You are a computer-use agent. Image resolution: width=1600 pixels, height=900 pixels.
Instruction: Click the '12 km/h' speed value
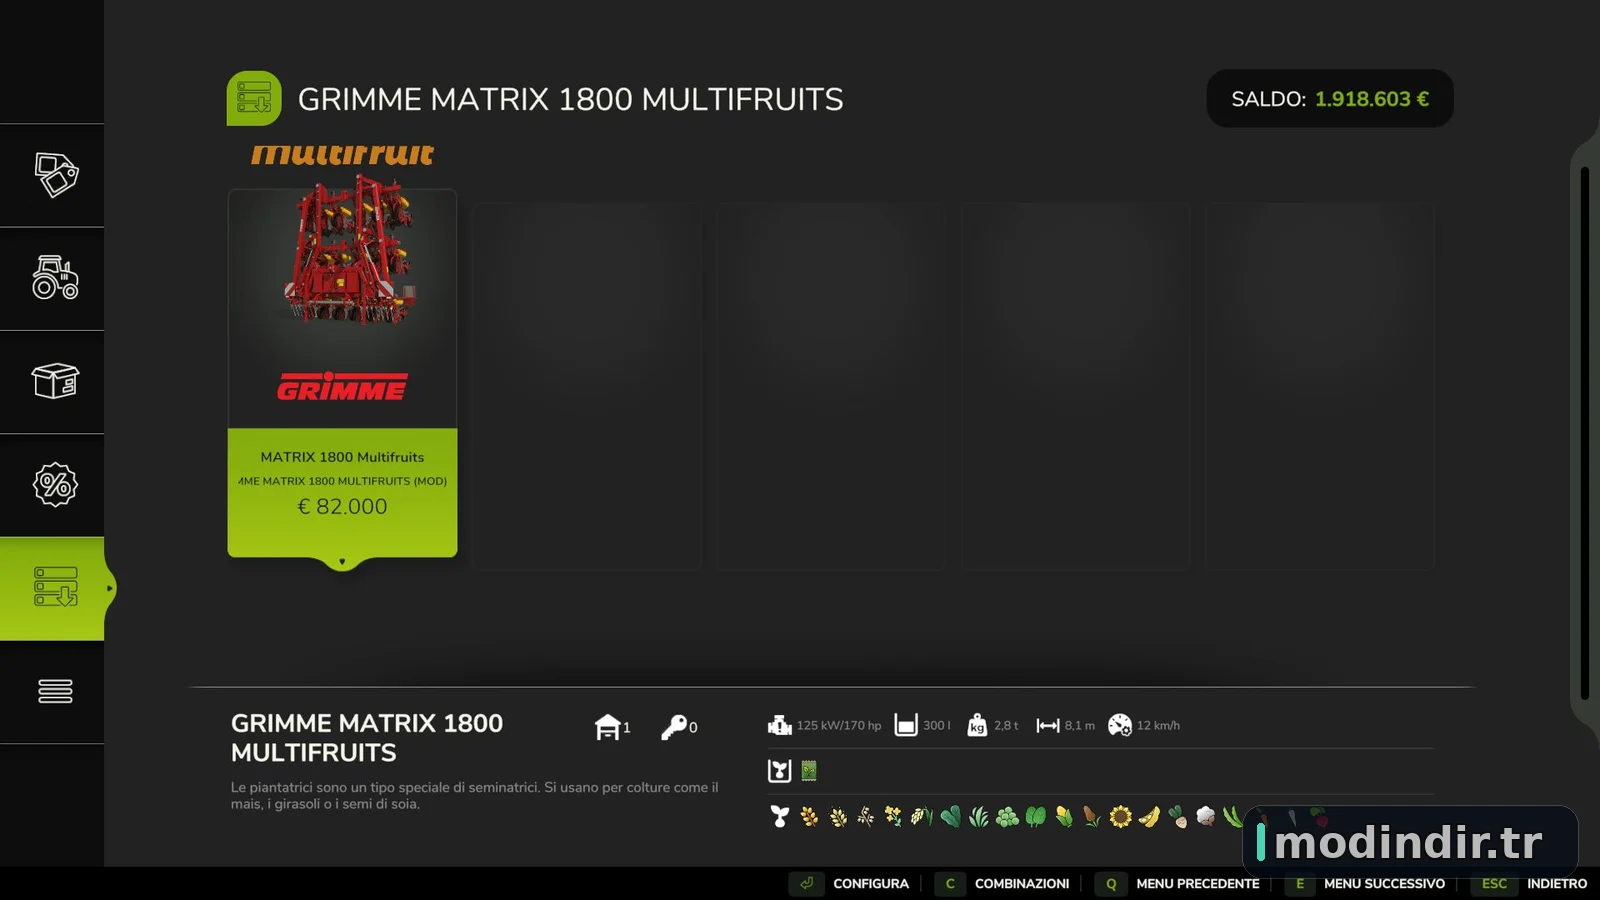[x=1158, y=726]
